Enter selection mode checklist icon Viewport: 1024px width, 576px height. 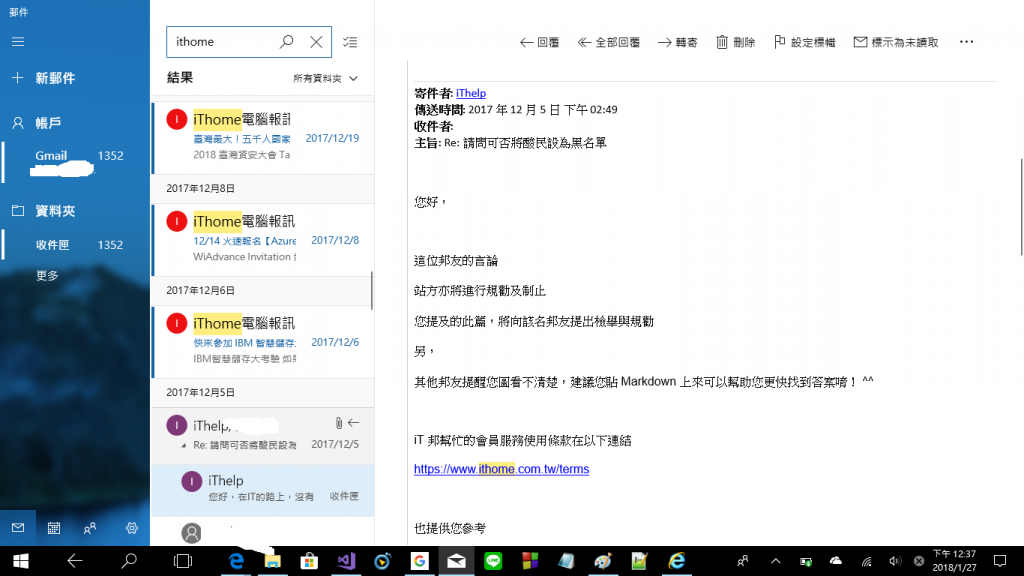[x=350, y=42]
